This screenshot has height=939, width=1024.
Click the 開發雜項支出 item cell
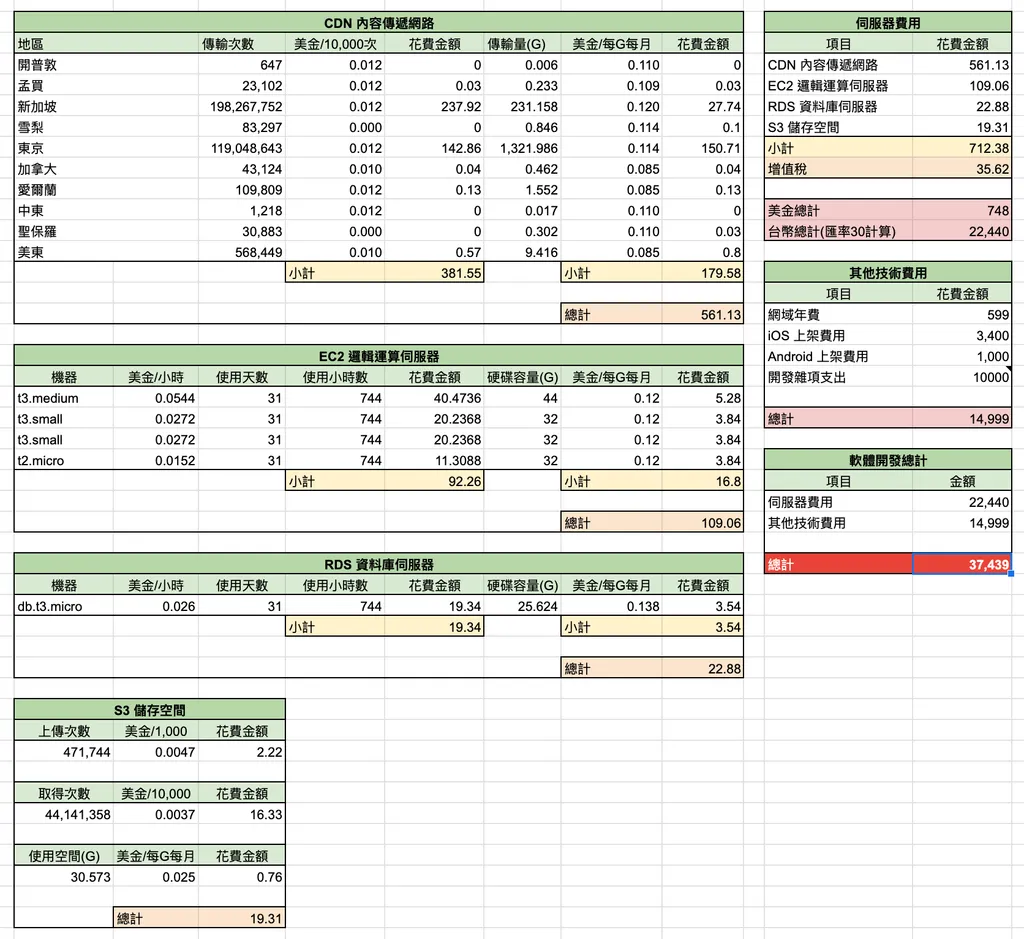[x=839, y=377]
